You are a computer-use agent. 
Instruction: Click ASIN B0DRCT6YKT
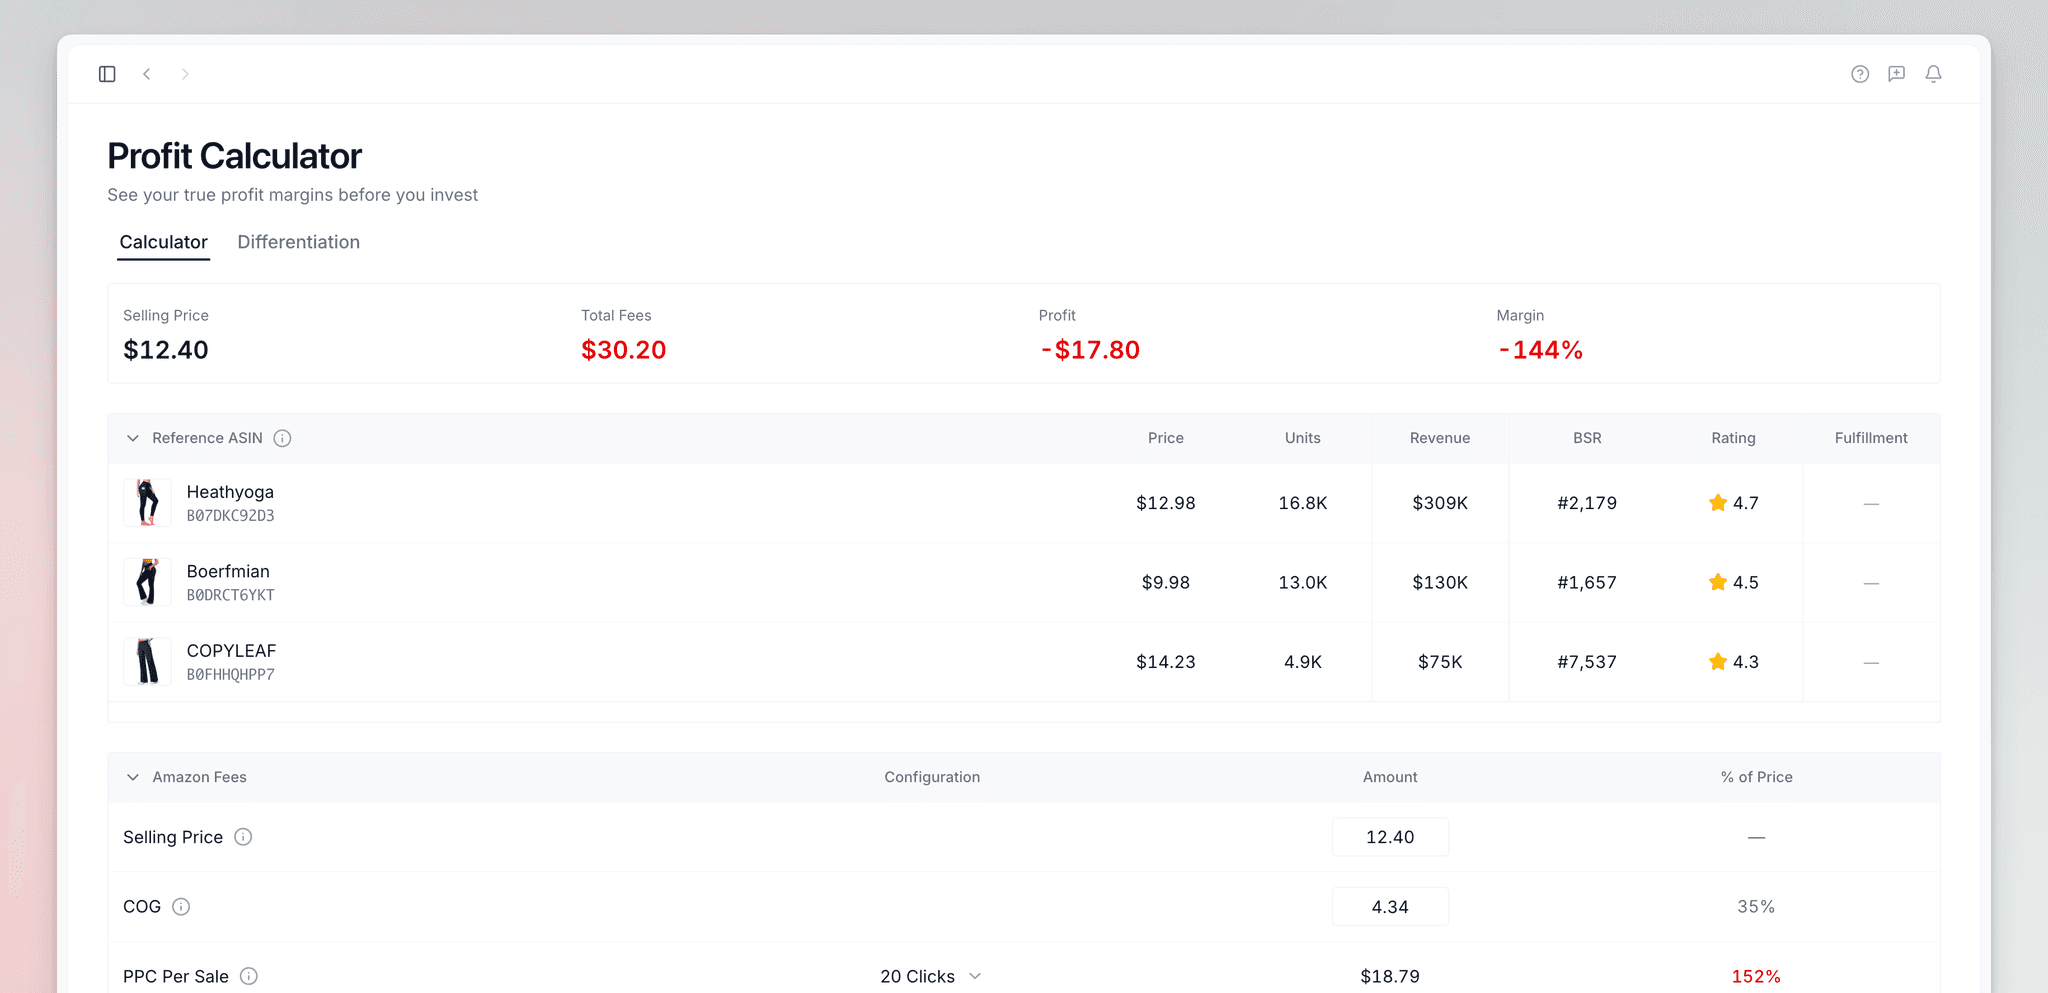coord(230,595)
